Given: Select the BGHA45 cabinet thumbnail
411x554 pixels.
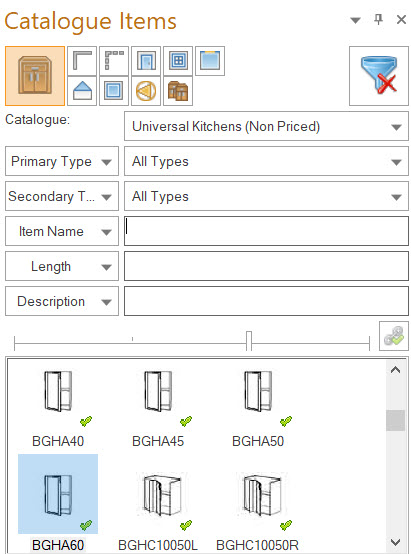Looking at the screenshot, I should tap(158, 408).
